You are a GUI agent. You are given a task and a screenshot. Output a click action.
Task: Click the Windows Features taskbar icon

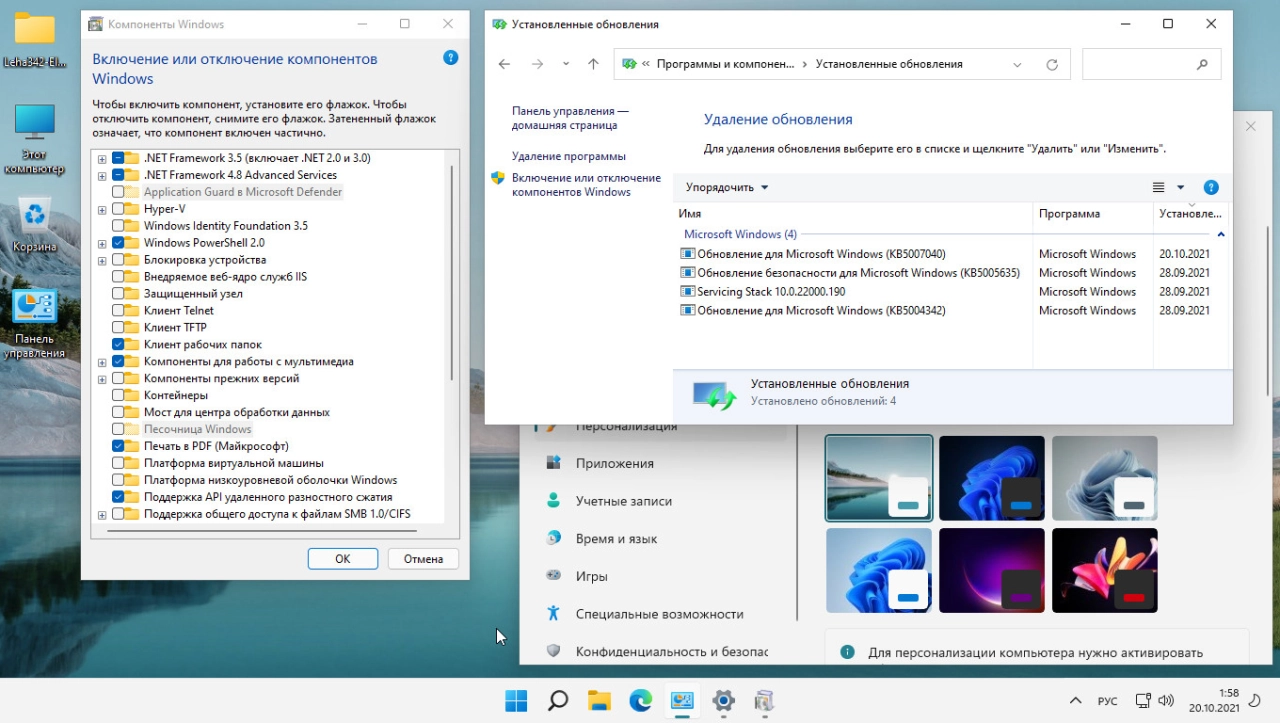coord(765,701)
